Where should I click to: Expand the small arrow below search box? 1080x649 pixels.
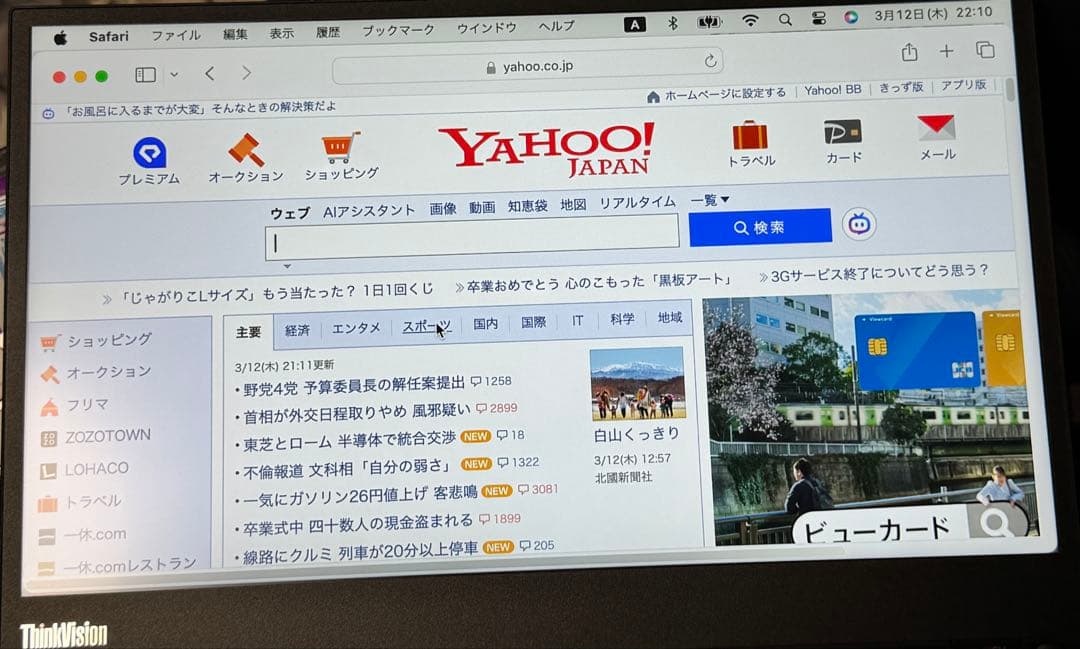[287, 266]
